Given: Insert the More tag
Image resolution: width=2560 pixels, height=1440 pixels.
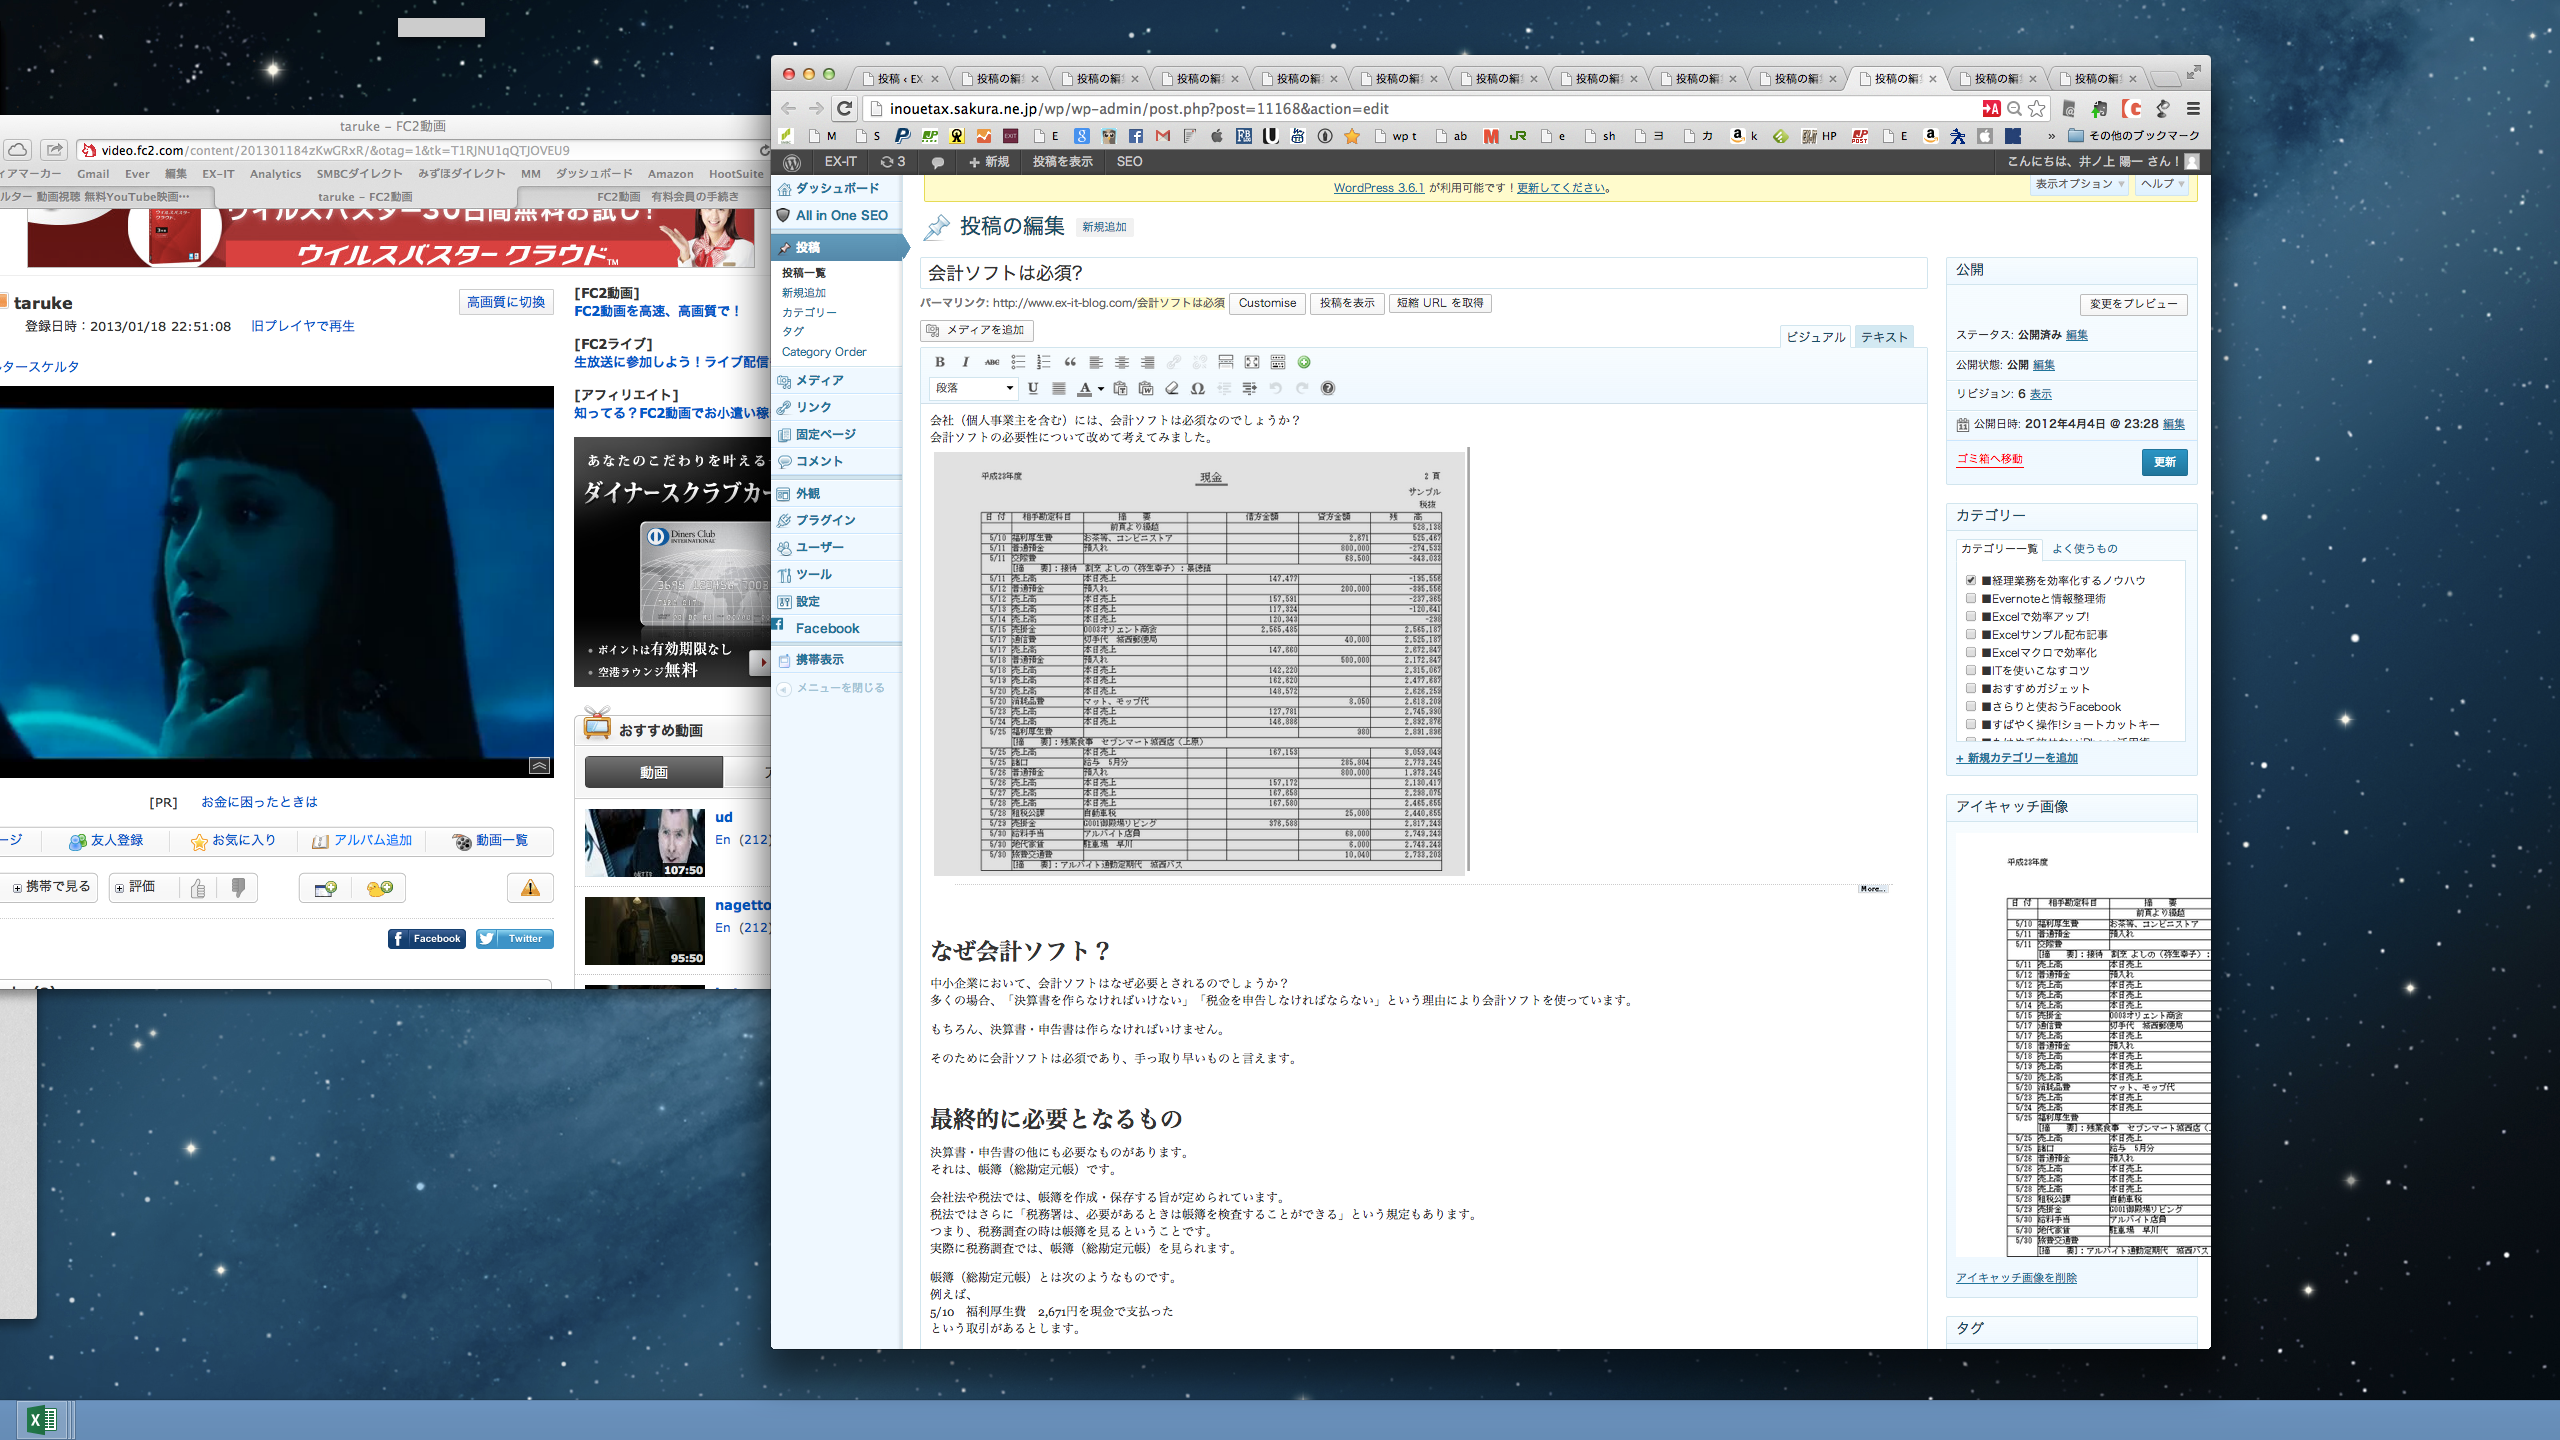Looking at the screenshot, I should [x=1225, y=362].
